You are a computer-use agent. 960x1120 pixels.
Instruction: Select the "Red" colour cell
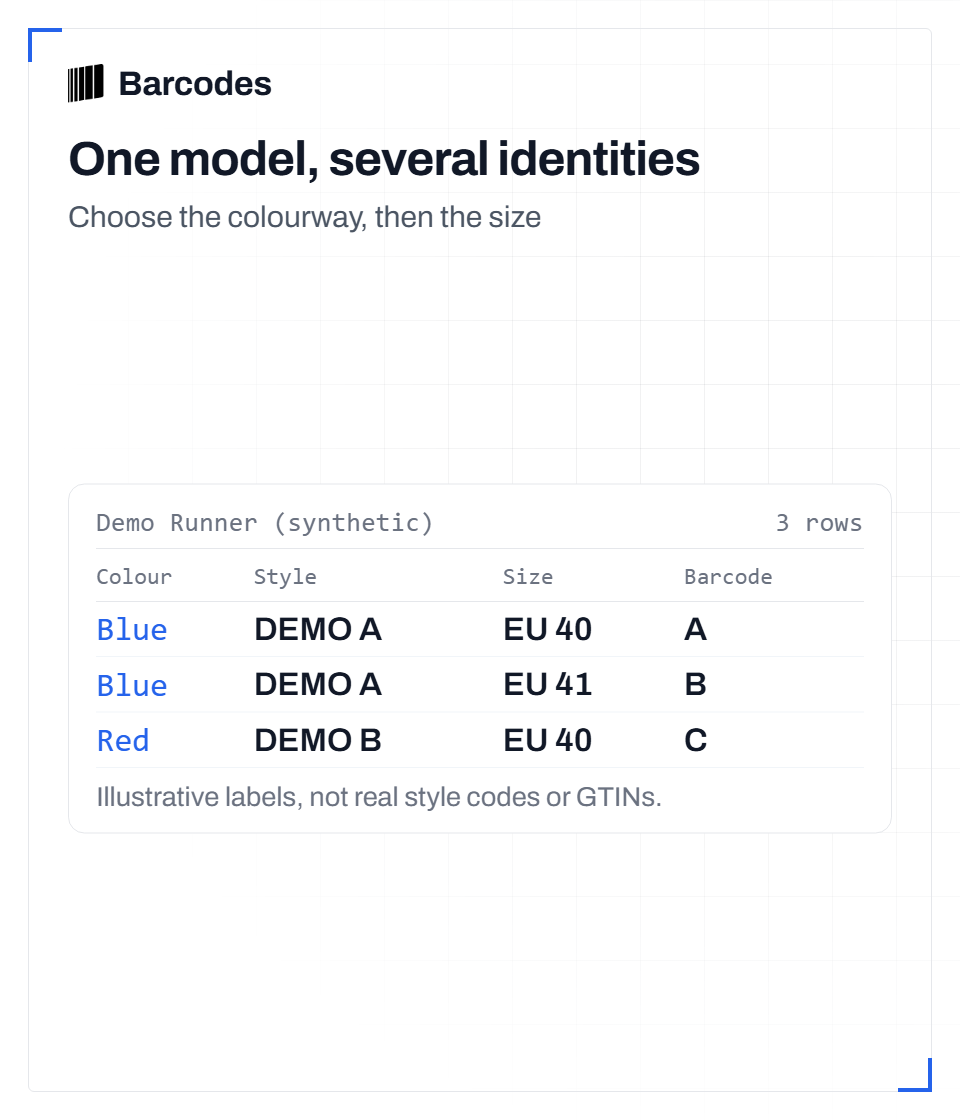[123, 741]
